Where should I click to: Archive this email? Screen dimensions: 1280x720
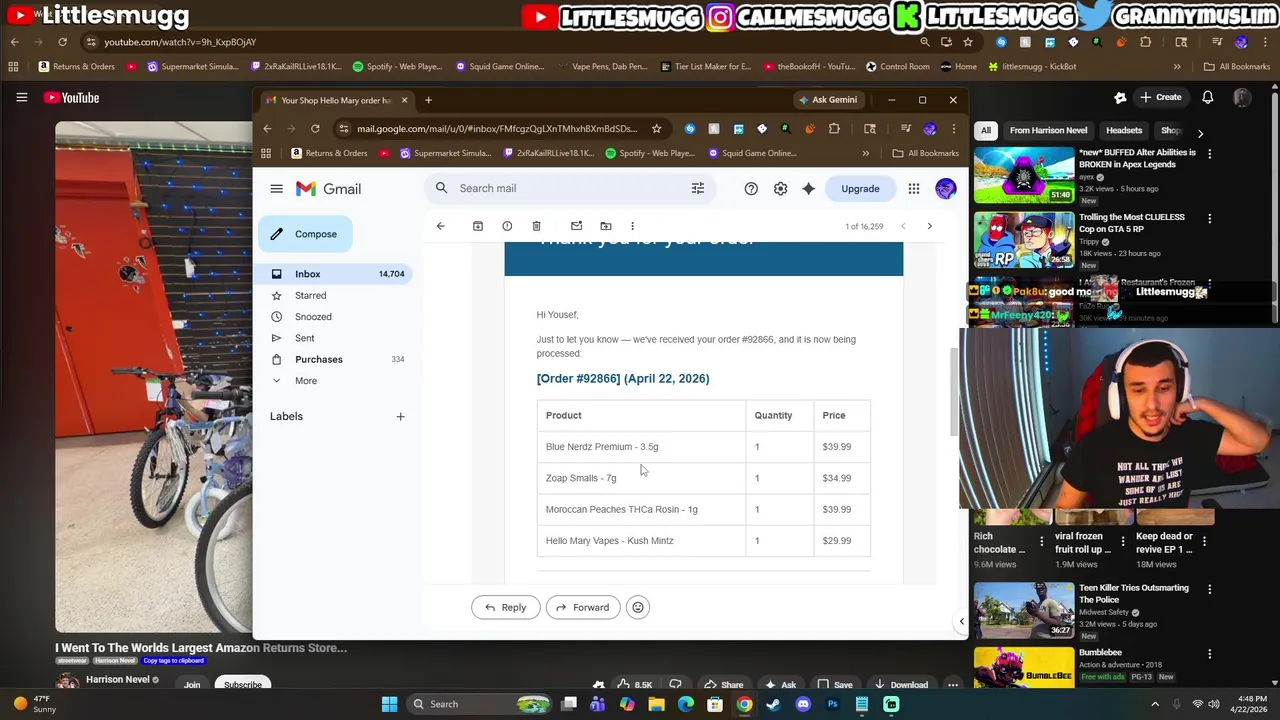(x=478, y=226)
